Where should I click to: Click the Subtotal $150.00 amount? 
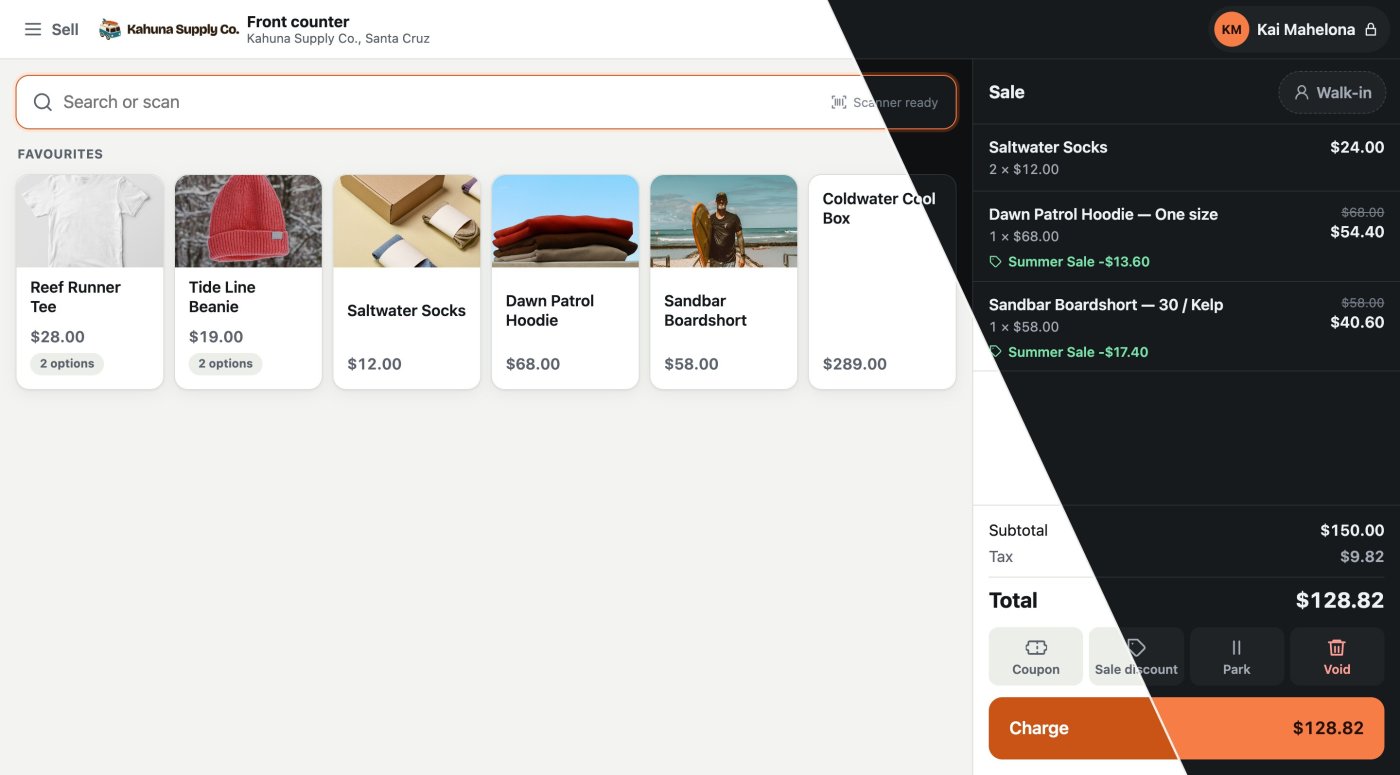[x=1352, y=530]
